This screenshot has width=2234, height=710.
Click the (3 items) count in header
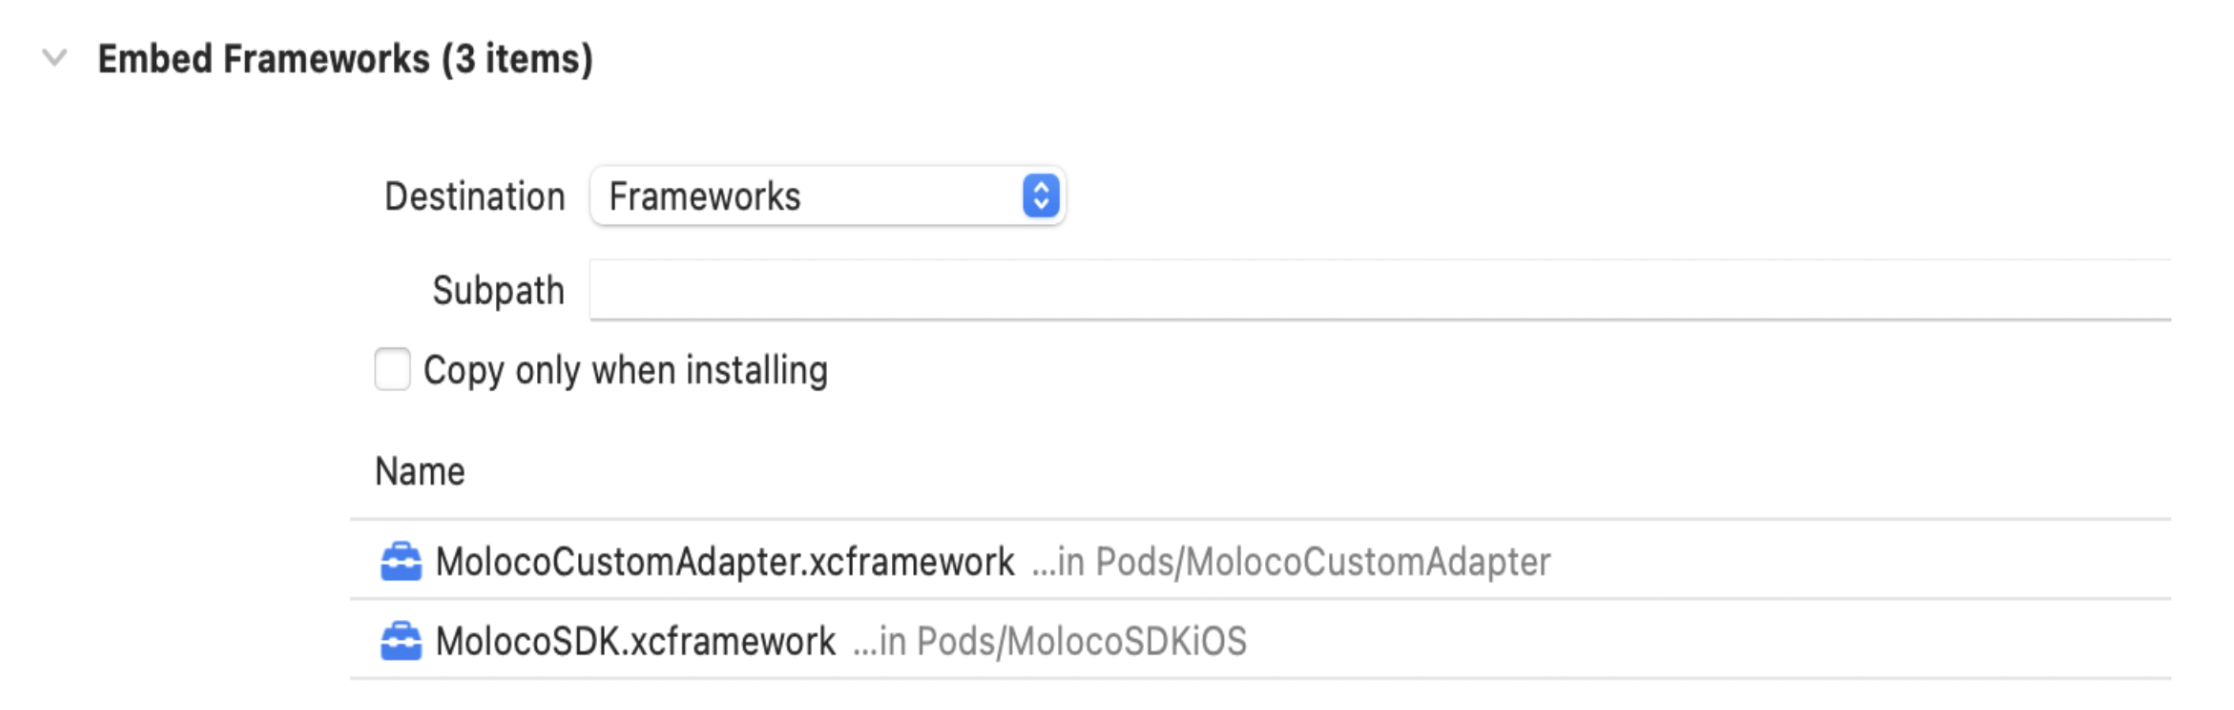point(517,59)
